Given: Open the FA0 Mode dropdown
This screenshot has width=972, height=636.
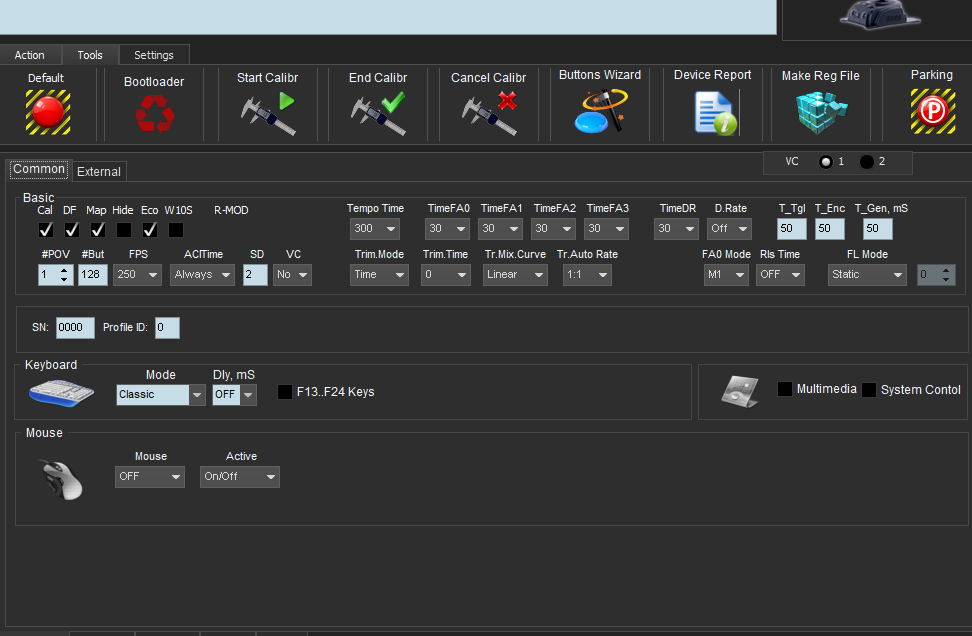Looking at the screenshot, I should point(727,275).
